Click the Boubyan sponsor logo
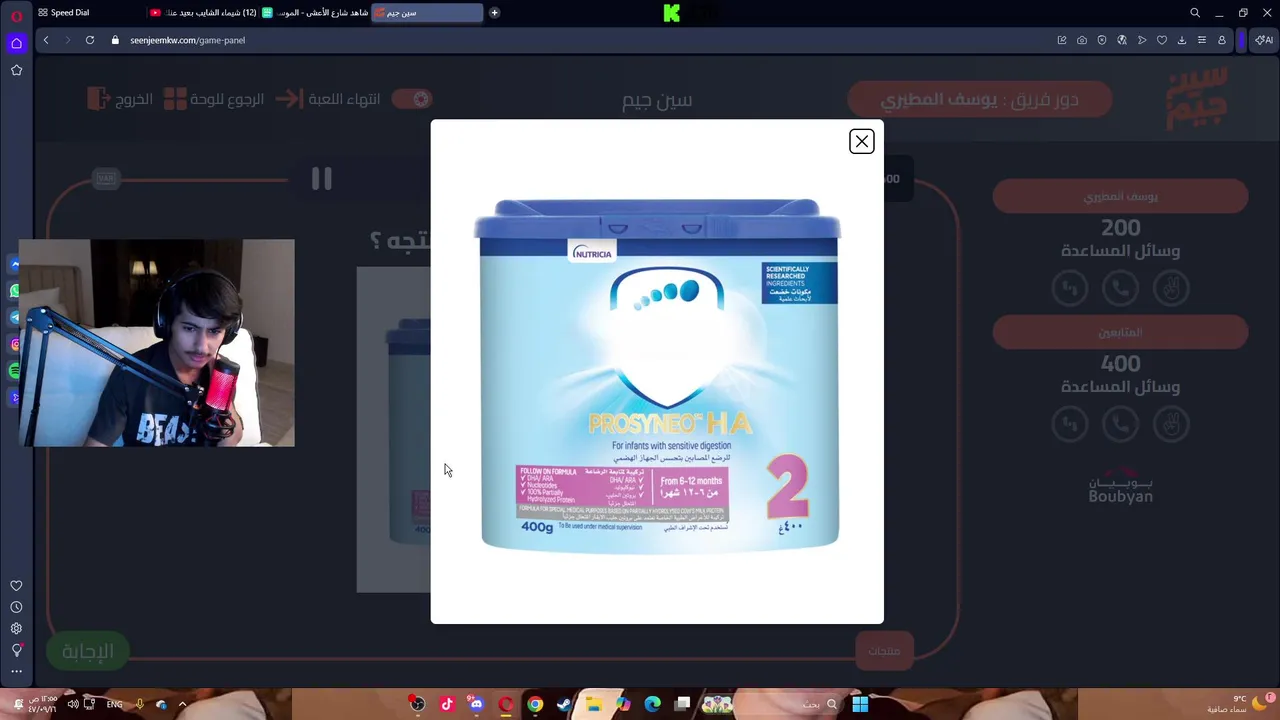 (1120, 486)
